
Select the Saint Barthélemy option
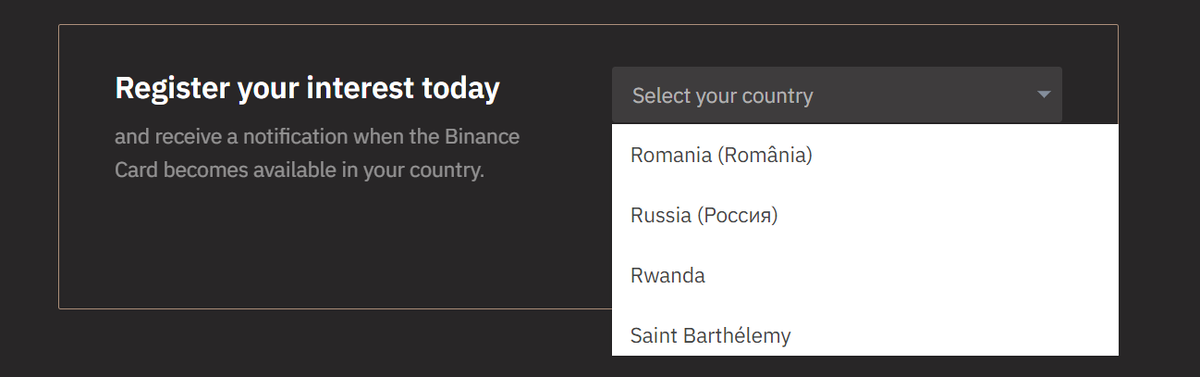865,332
